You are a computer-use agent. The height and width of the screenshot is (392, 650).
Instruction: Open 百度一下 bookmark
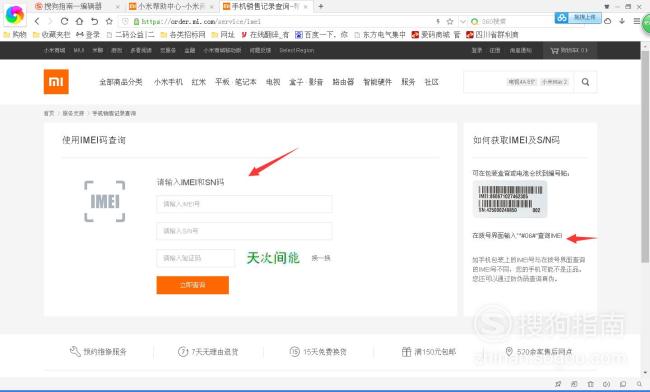click(321, 35)
